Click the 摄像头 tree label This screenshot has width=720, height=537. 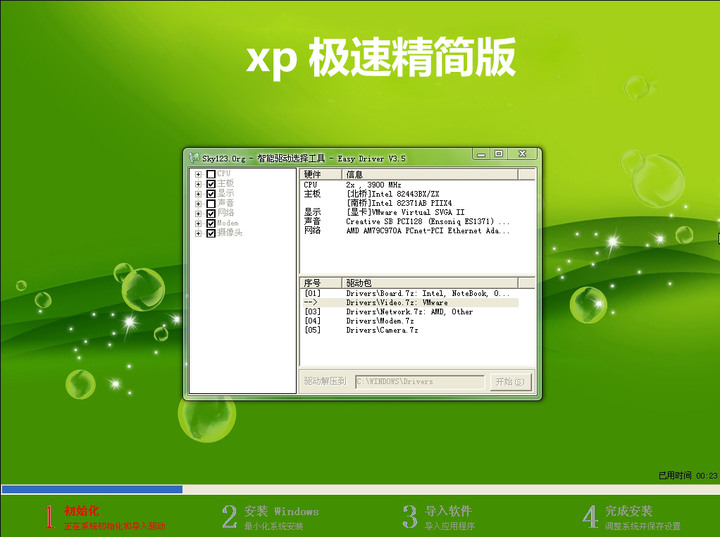point(230,233)
